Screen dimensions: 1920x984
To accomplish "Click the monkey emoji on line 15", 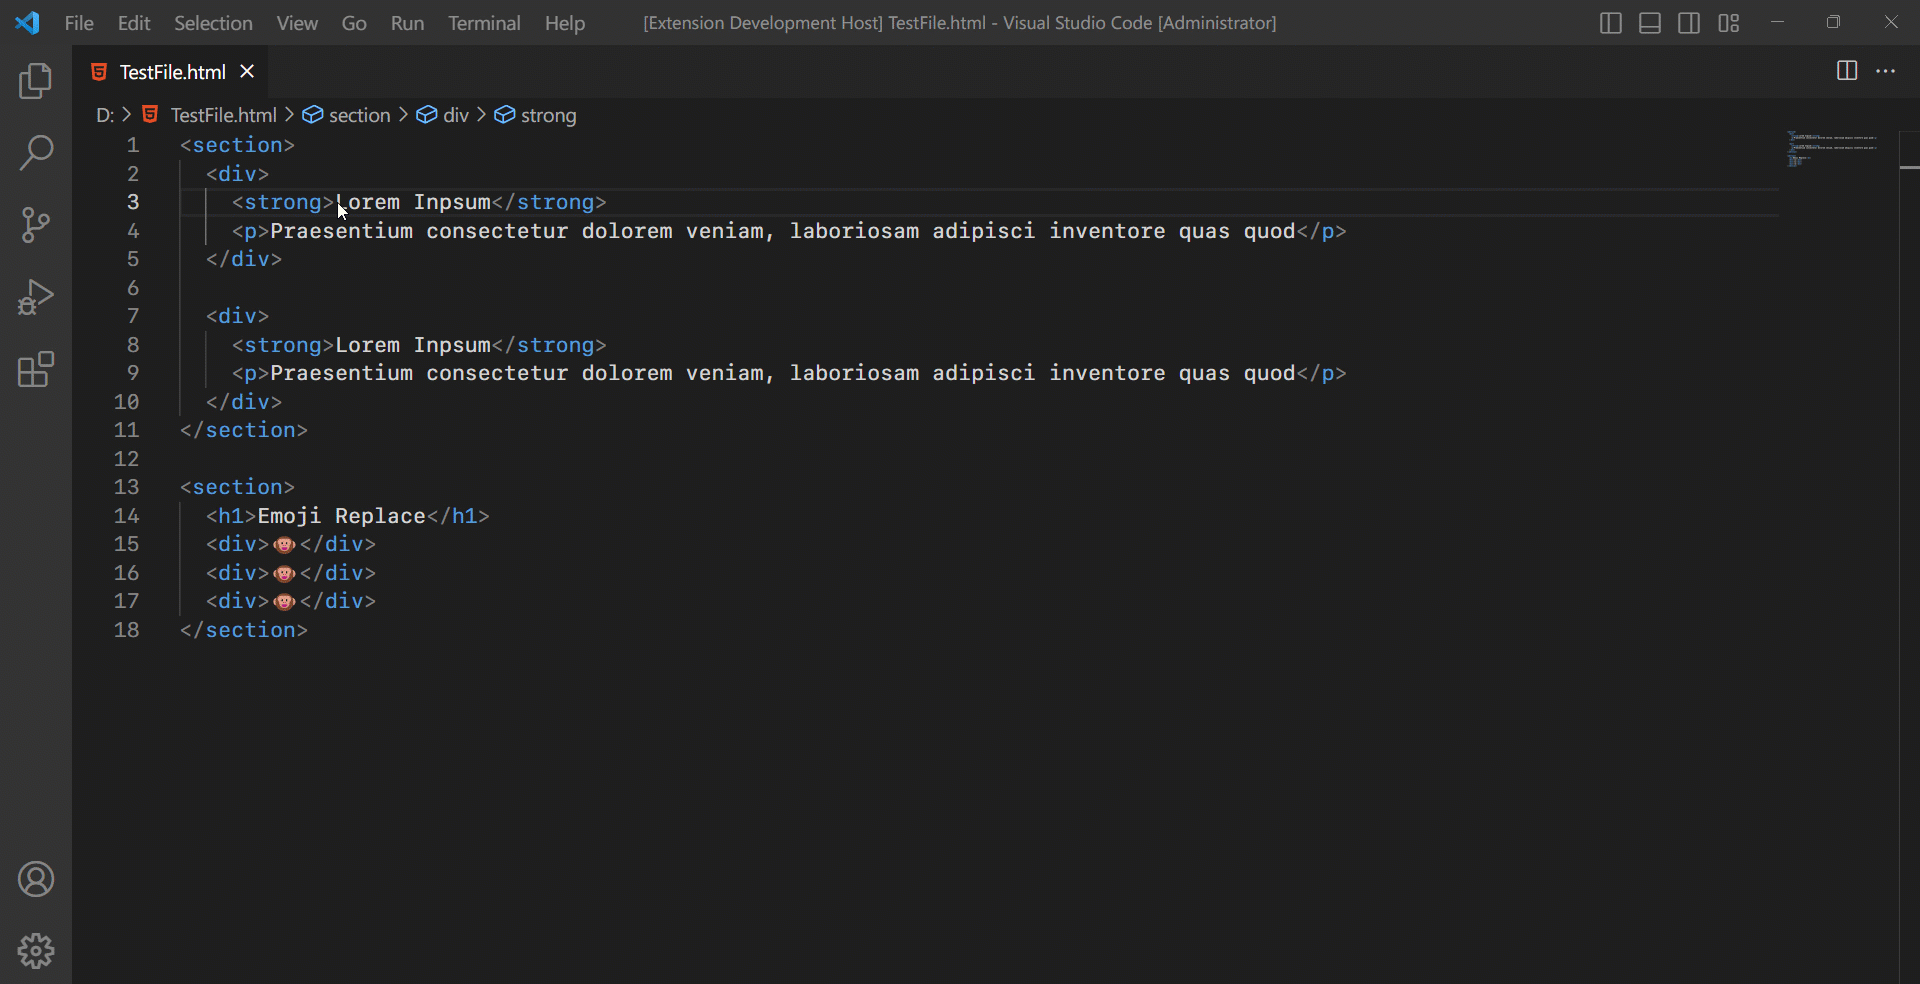I will [x=284, y=545].
